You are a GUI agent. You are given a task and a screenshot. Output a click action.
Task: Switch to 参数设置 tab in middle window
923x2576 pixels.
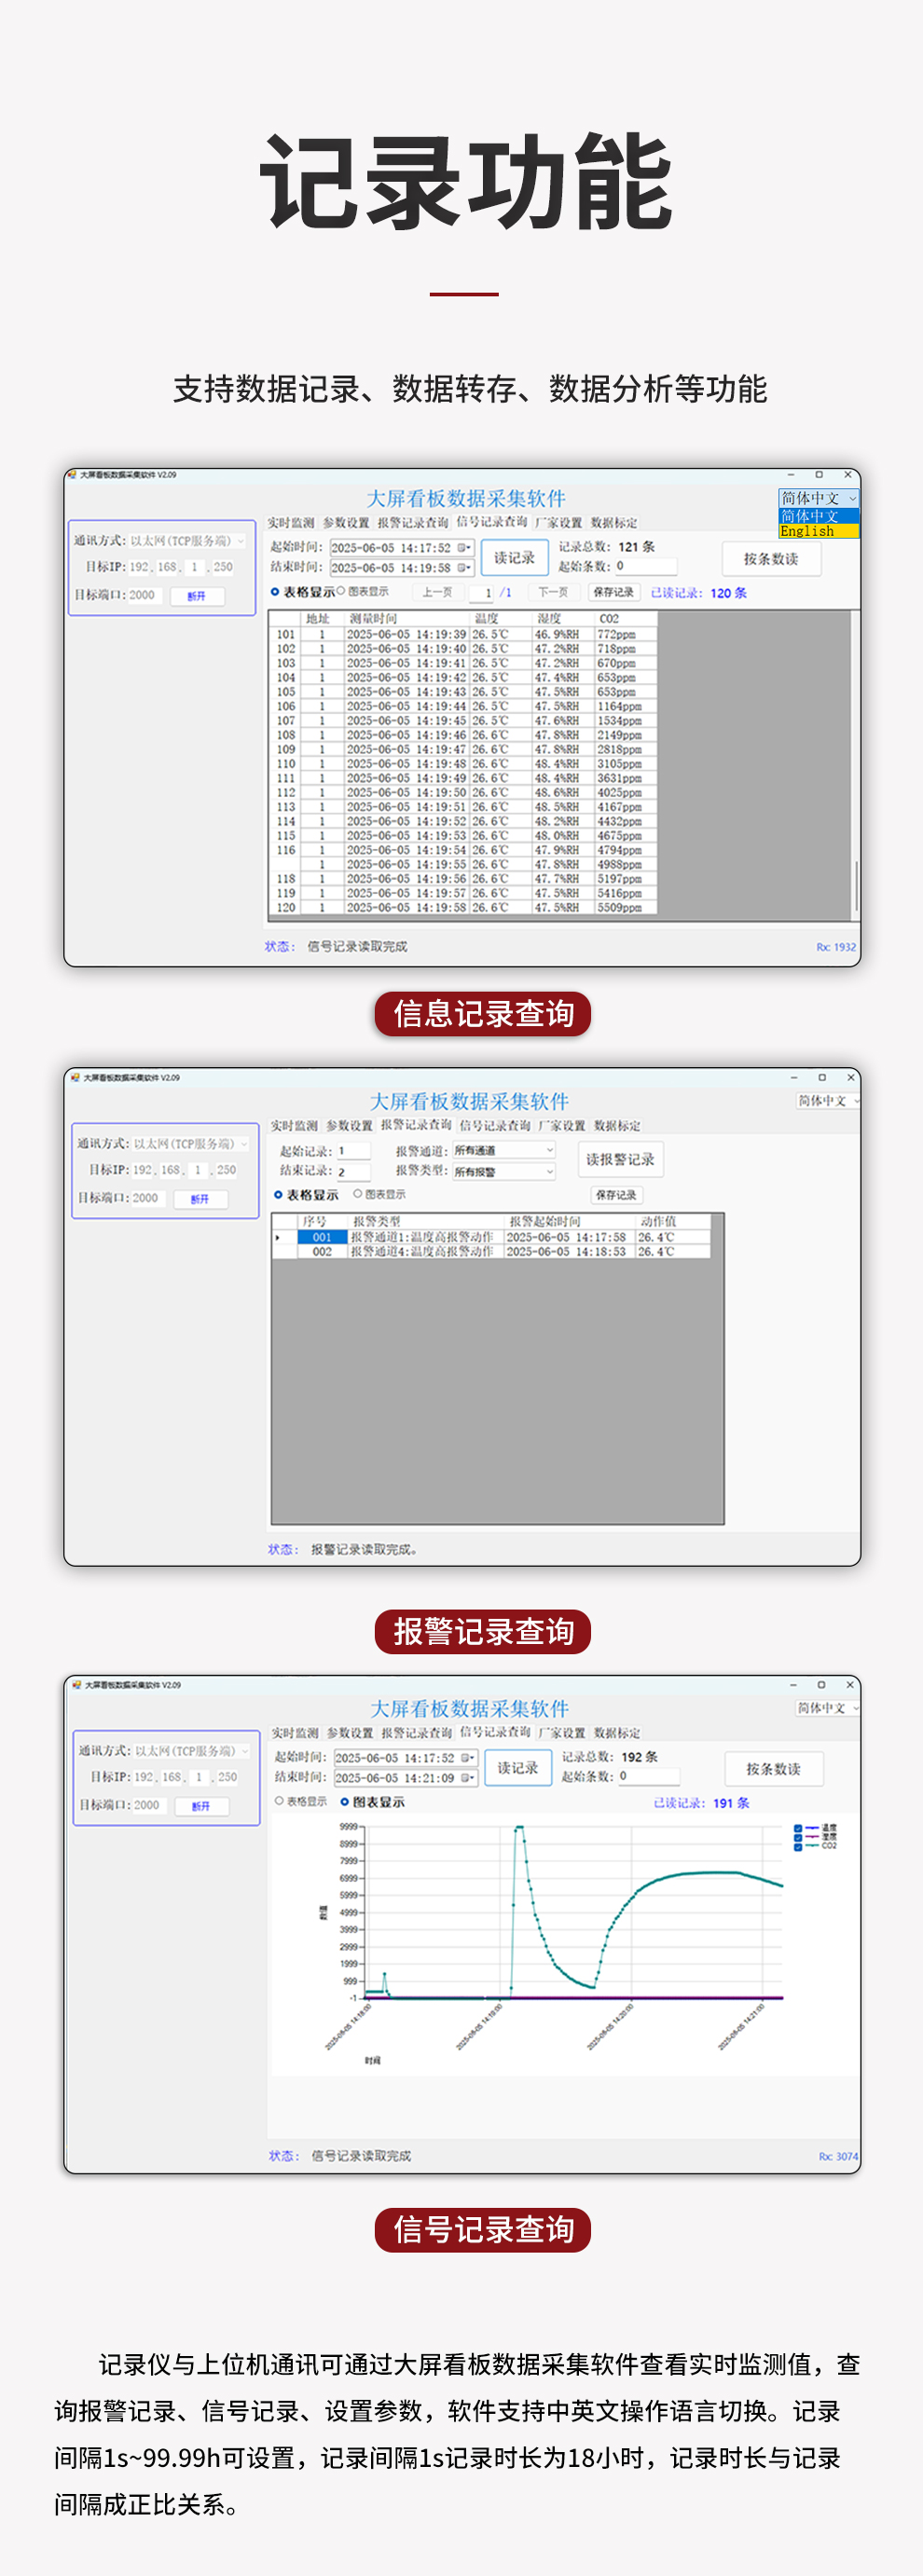[349, 1126]
